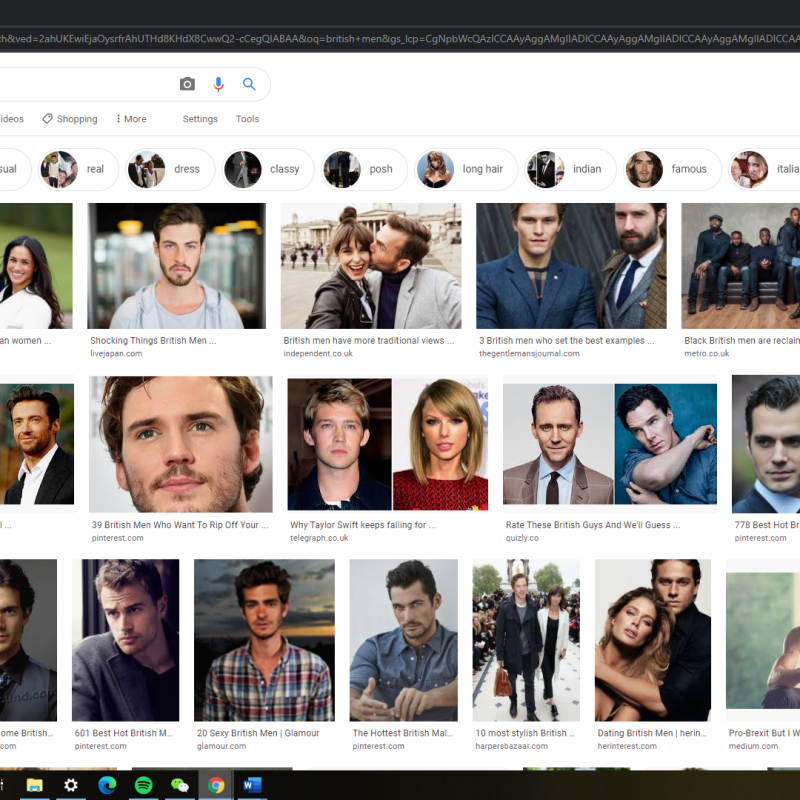Image resolution: width=800 pixels, height=800 pixels.
Task: Start voice search with microphone icon
Action: 218,85
